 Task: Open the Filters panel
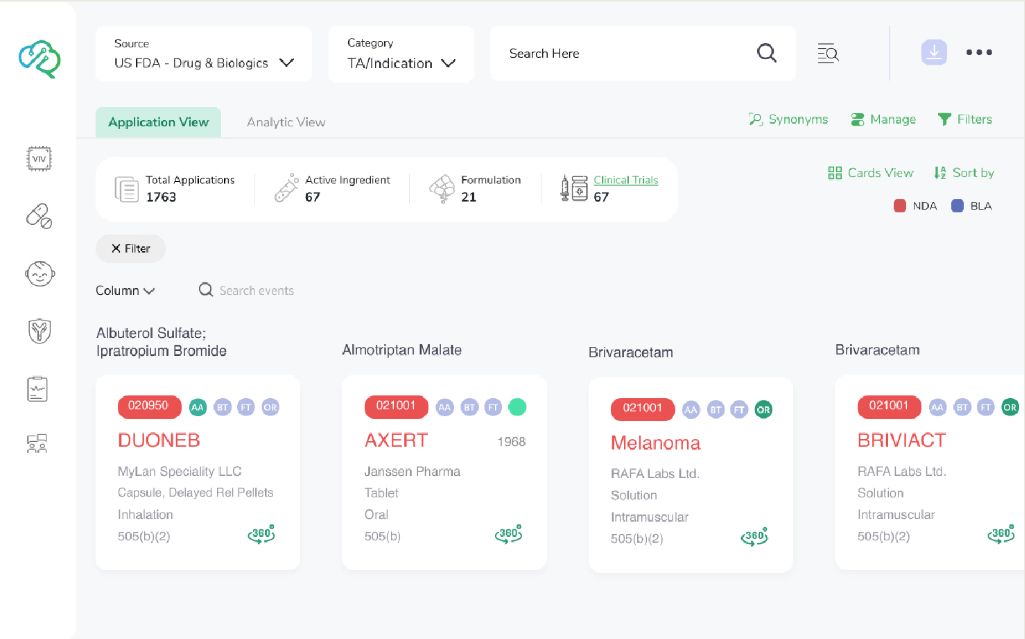pyautogui.click(x=965, y=119)
